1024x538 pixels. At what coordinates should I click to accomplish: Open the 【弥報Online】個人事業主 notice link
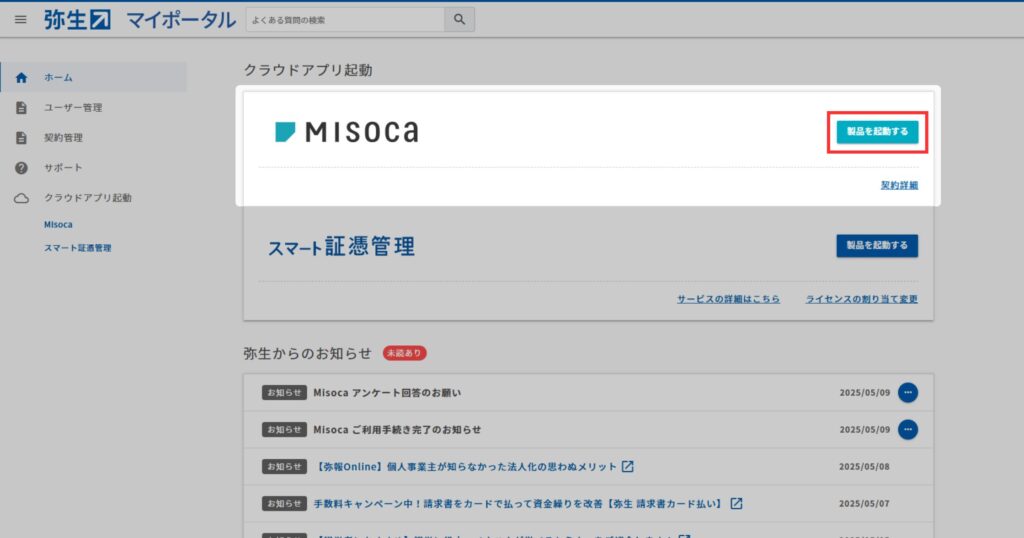coord(465,467)
